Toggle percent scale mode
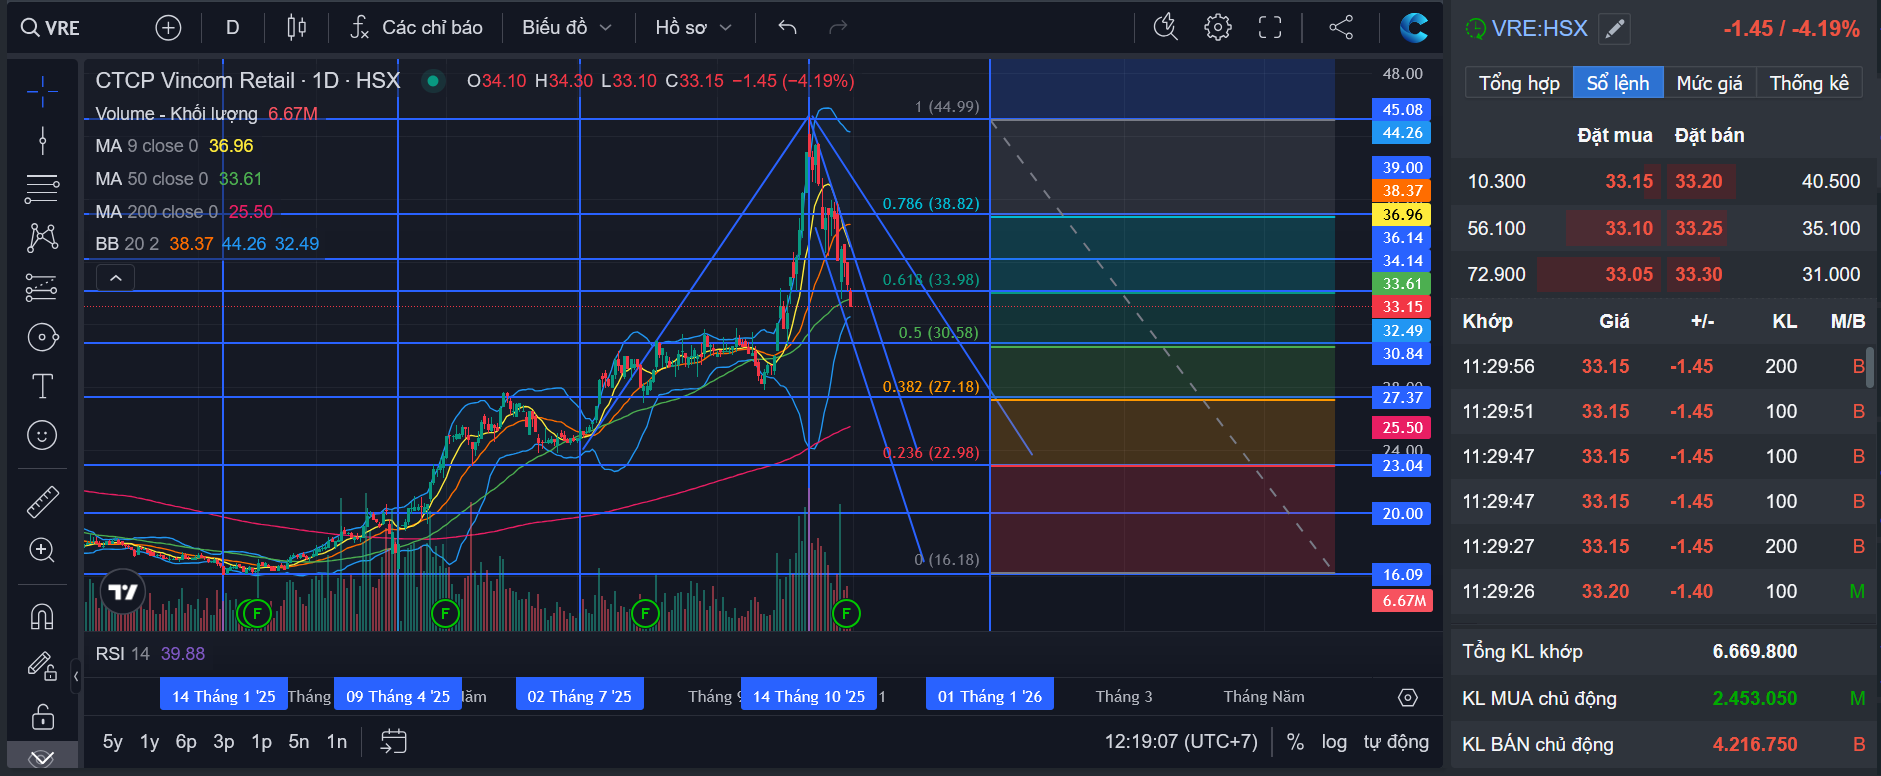This screenshot has height=776, width=1881. [x=1295, y=742]
